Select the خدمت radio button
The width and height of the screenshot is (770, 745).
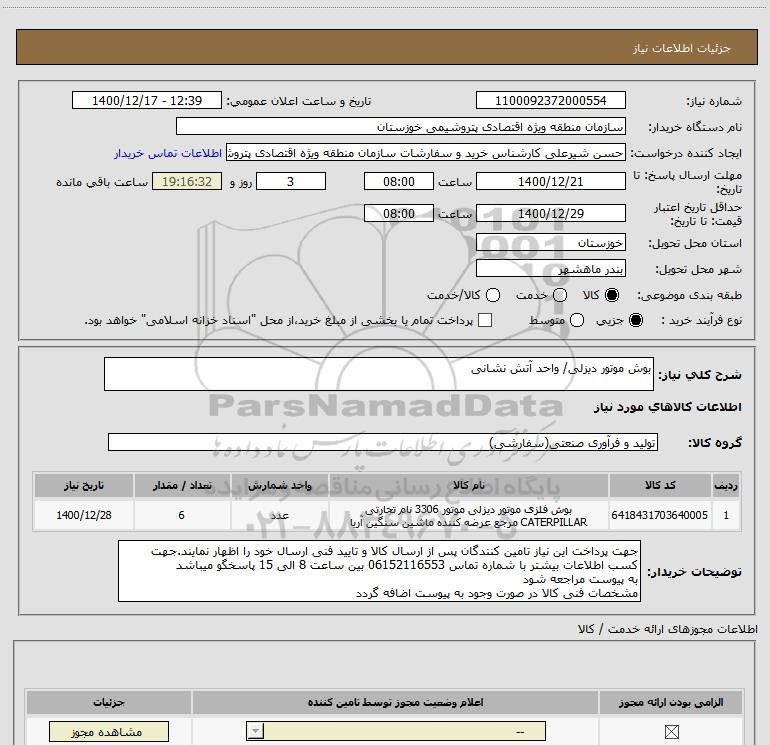tap(560, 295)
